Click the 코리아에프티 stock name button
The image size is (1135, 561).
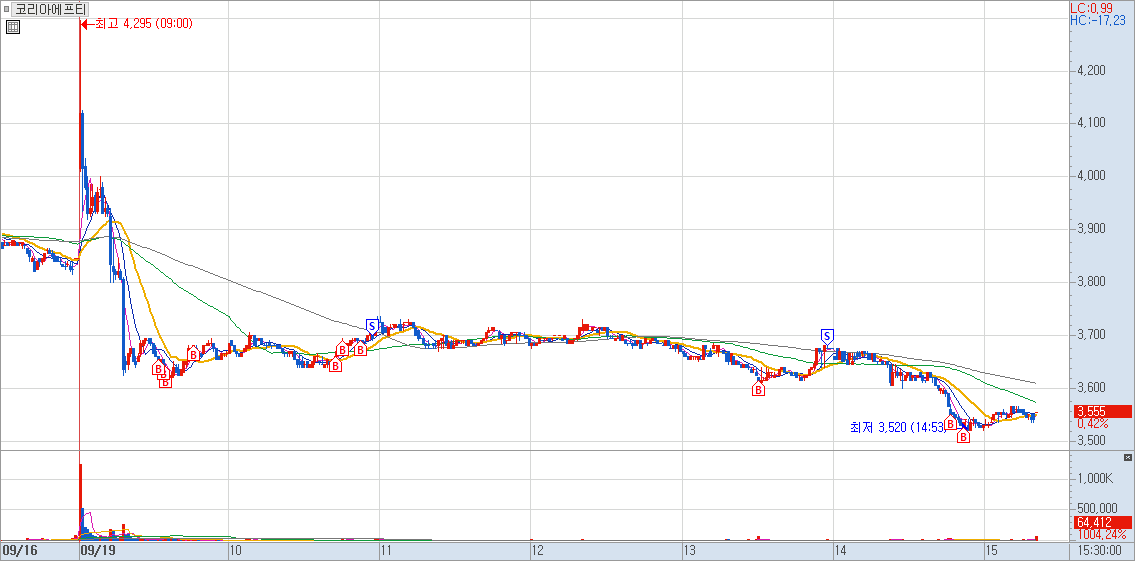click(50, 9)
